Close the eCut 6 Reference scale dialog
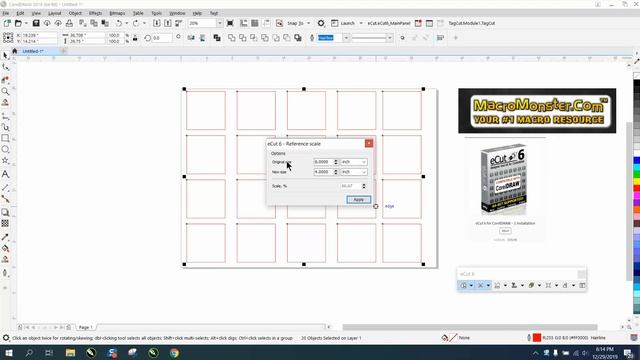 tap(369, 143)
